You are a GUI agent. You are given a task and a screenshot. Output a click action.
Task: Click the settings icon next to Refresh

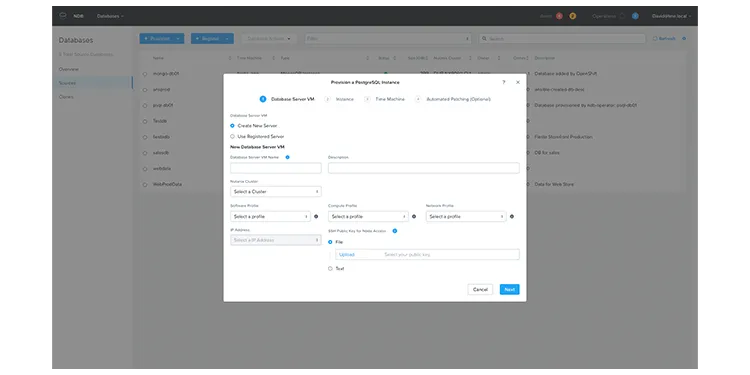pos(684,39)
